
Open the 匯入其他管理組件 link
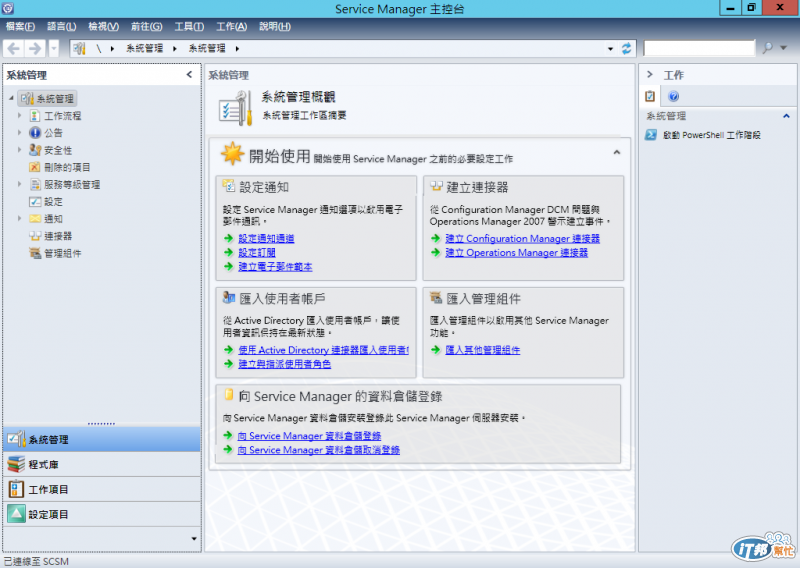click(483, 350)
